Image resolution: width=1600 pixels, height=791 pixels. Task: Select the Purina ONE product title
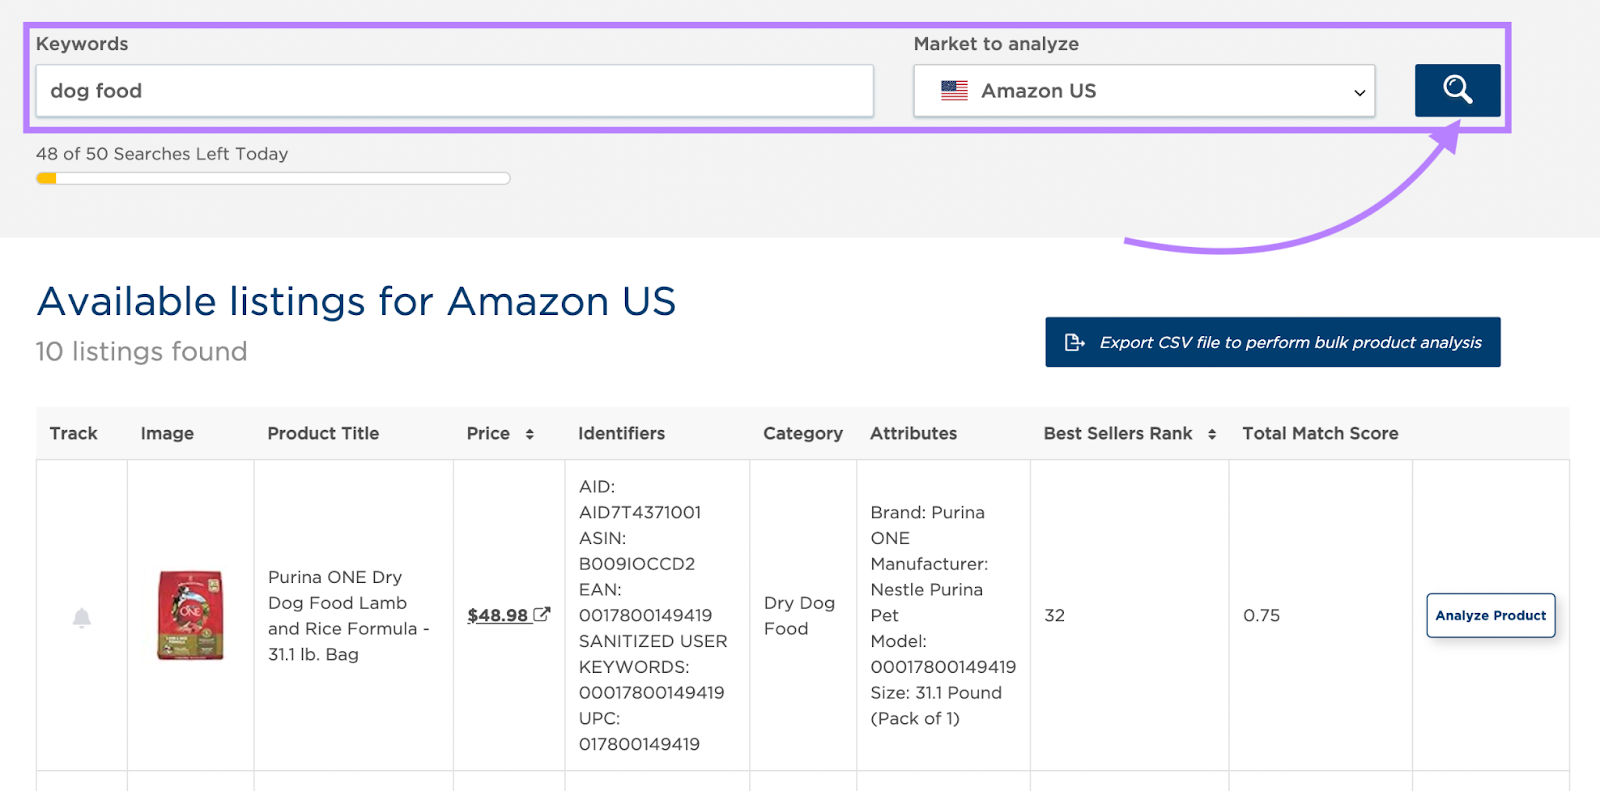tap(348, 615)
